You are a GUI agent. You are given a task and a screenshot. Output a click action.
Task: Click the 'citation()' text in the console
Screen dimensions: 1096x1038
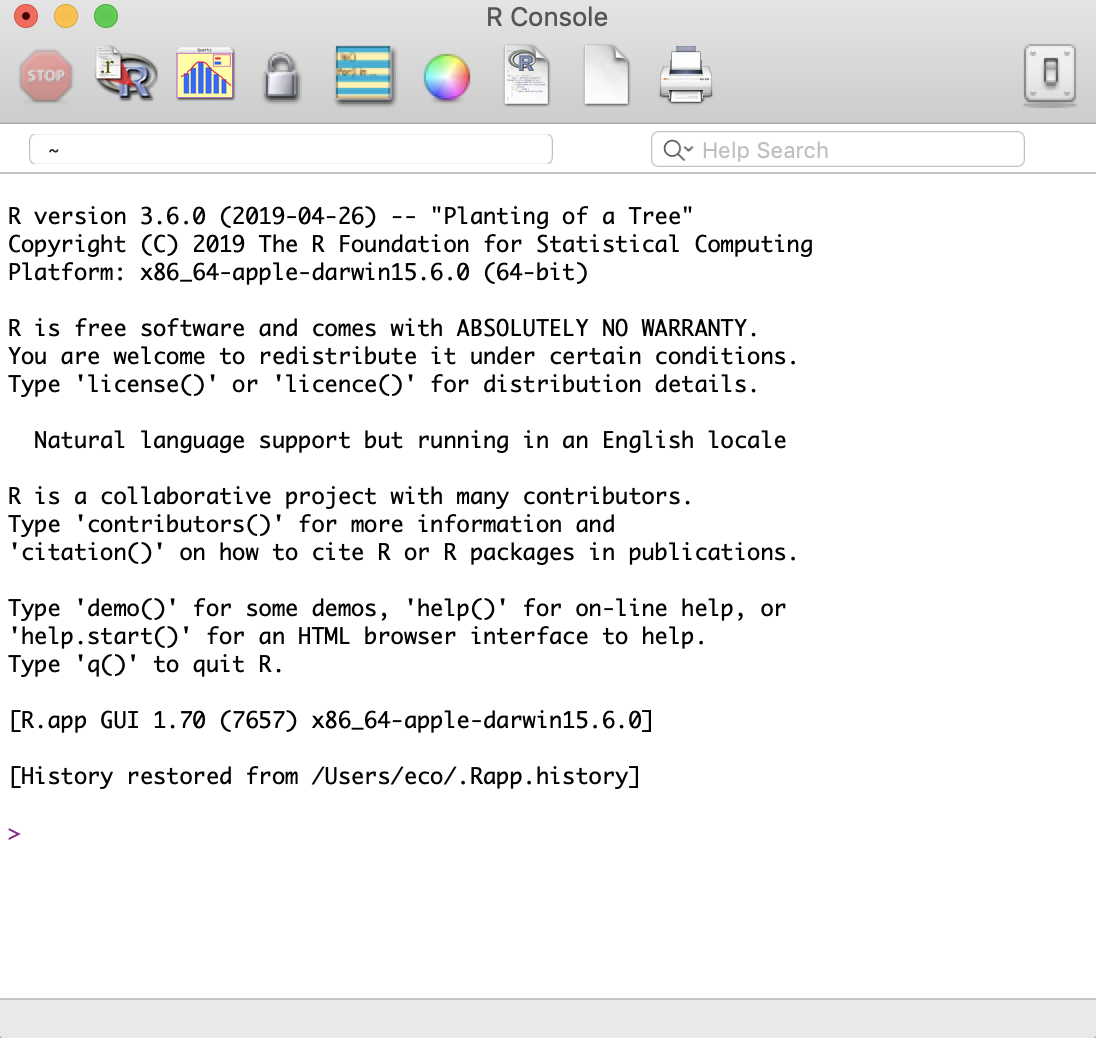[x=86, y=552]
